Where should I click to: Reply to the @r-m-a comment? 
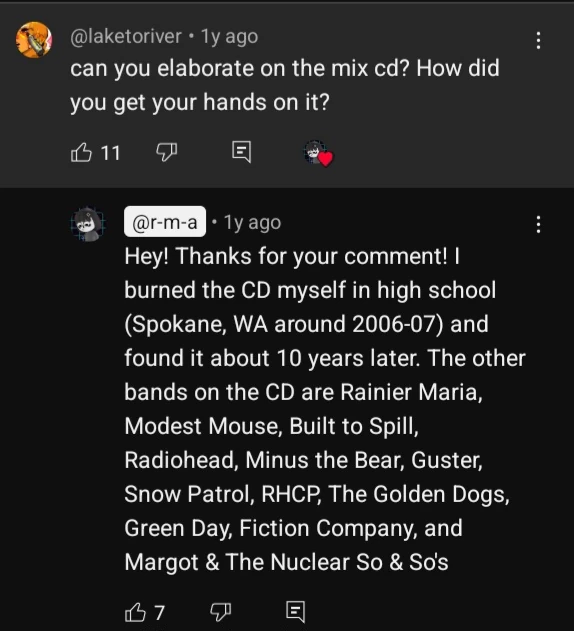coord(295,612)
